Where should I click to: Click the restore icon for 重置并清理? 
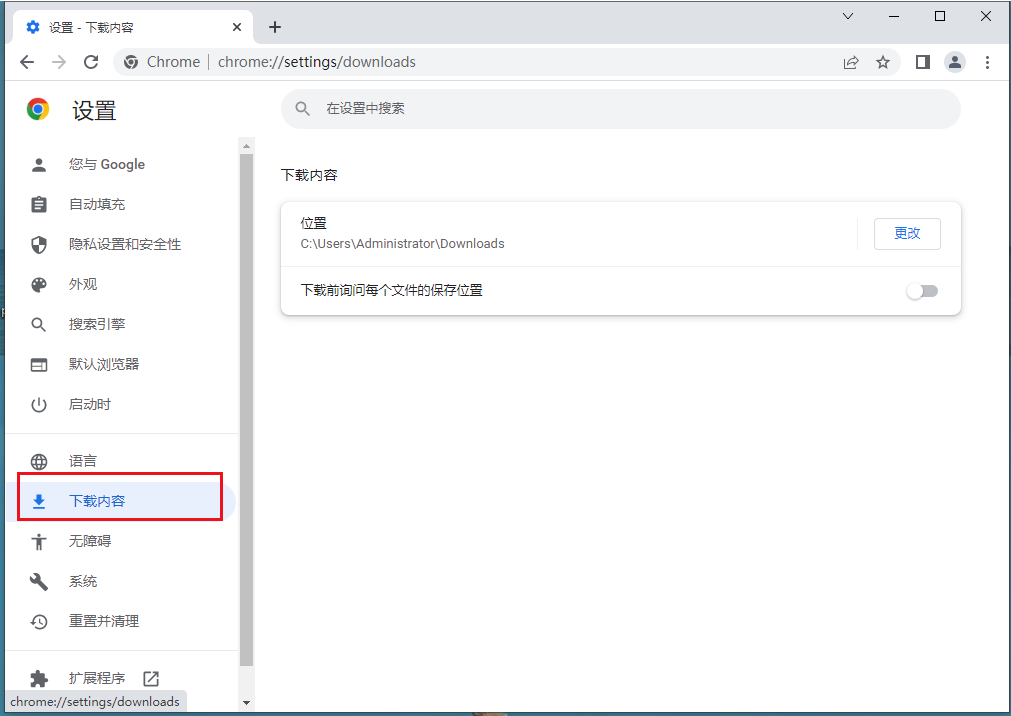[39, 621]
